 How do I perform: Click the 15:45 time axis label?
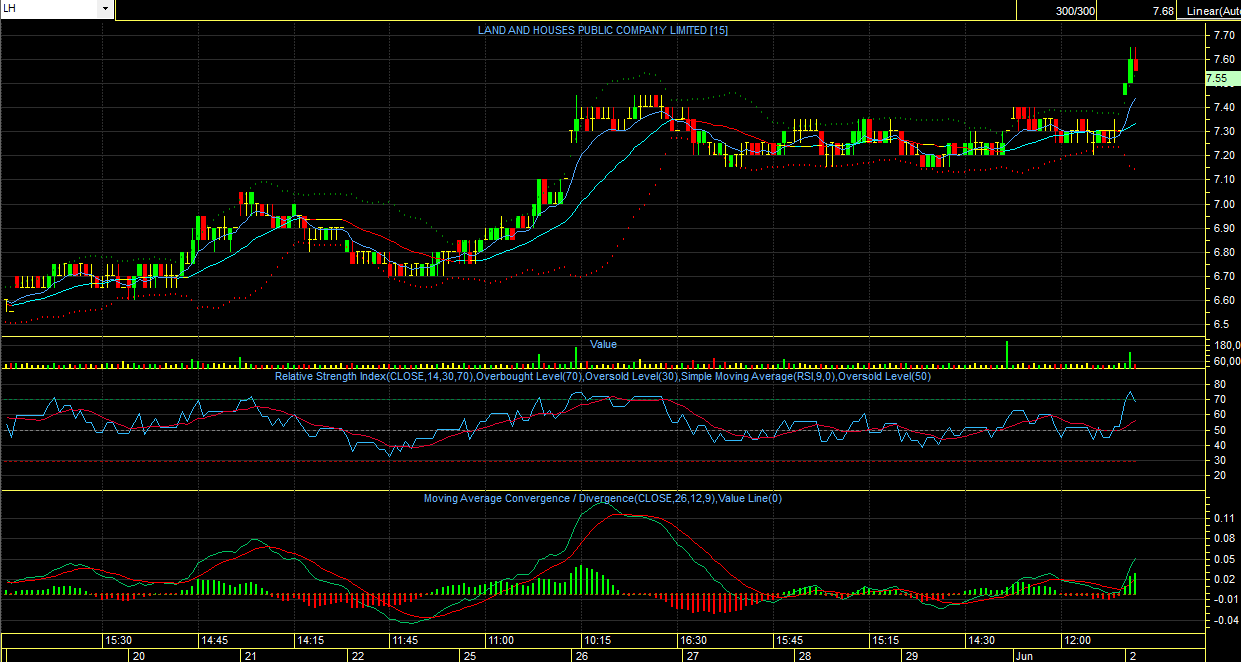[789, 640]
